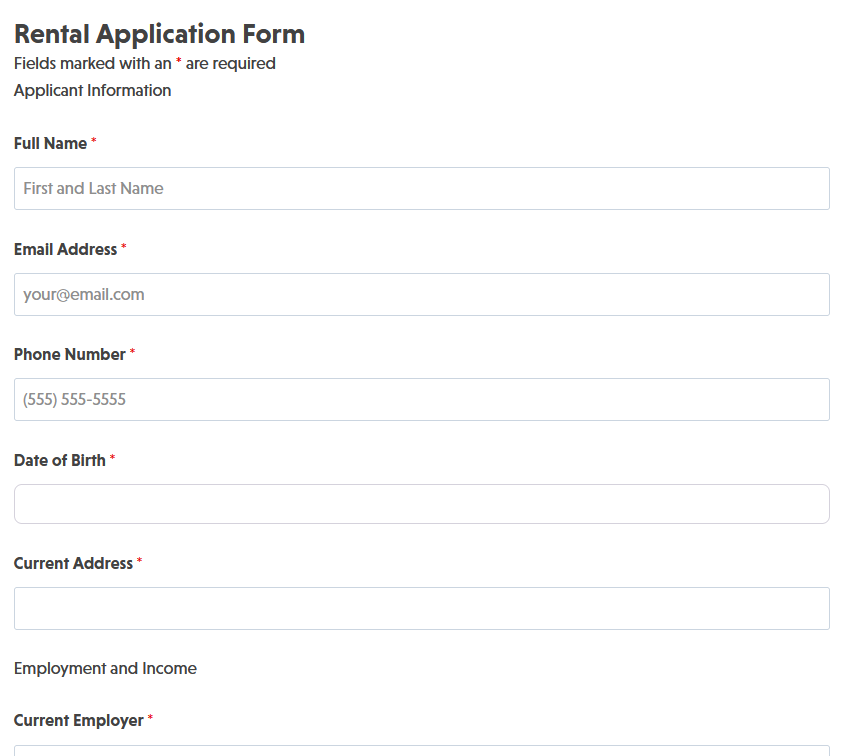Click the Current Address input box

[421, 608]
